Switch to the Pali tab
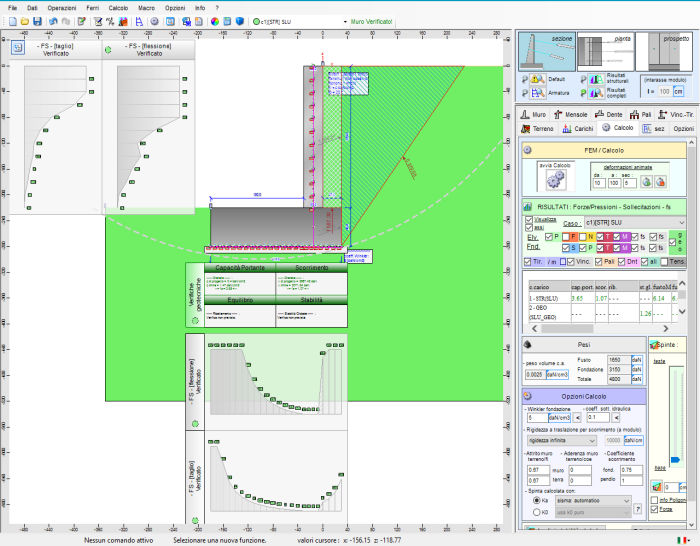700x546 pixels. (640, 115)
